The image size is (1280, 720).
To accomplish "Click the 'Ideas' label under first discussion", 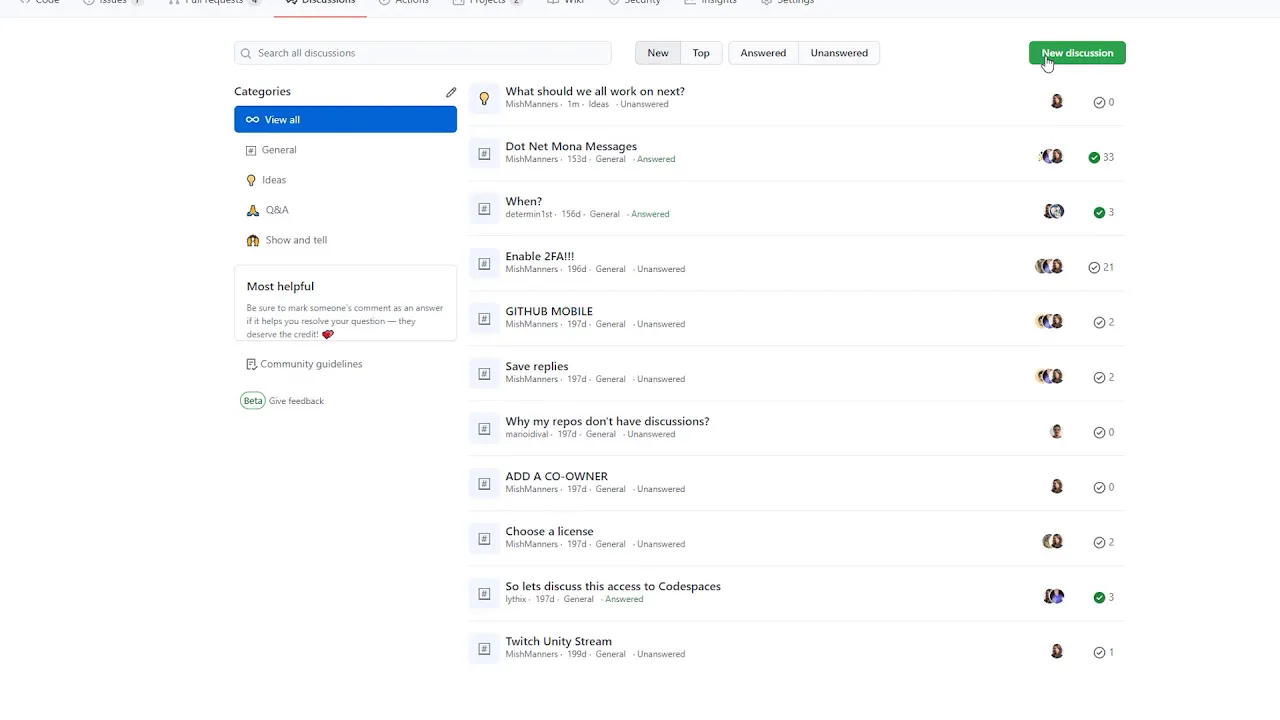I will 599,104.
